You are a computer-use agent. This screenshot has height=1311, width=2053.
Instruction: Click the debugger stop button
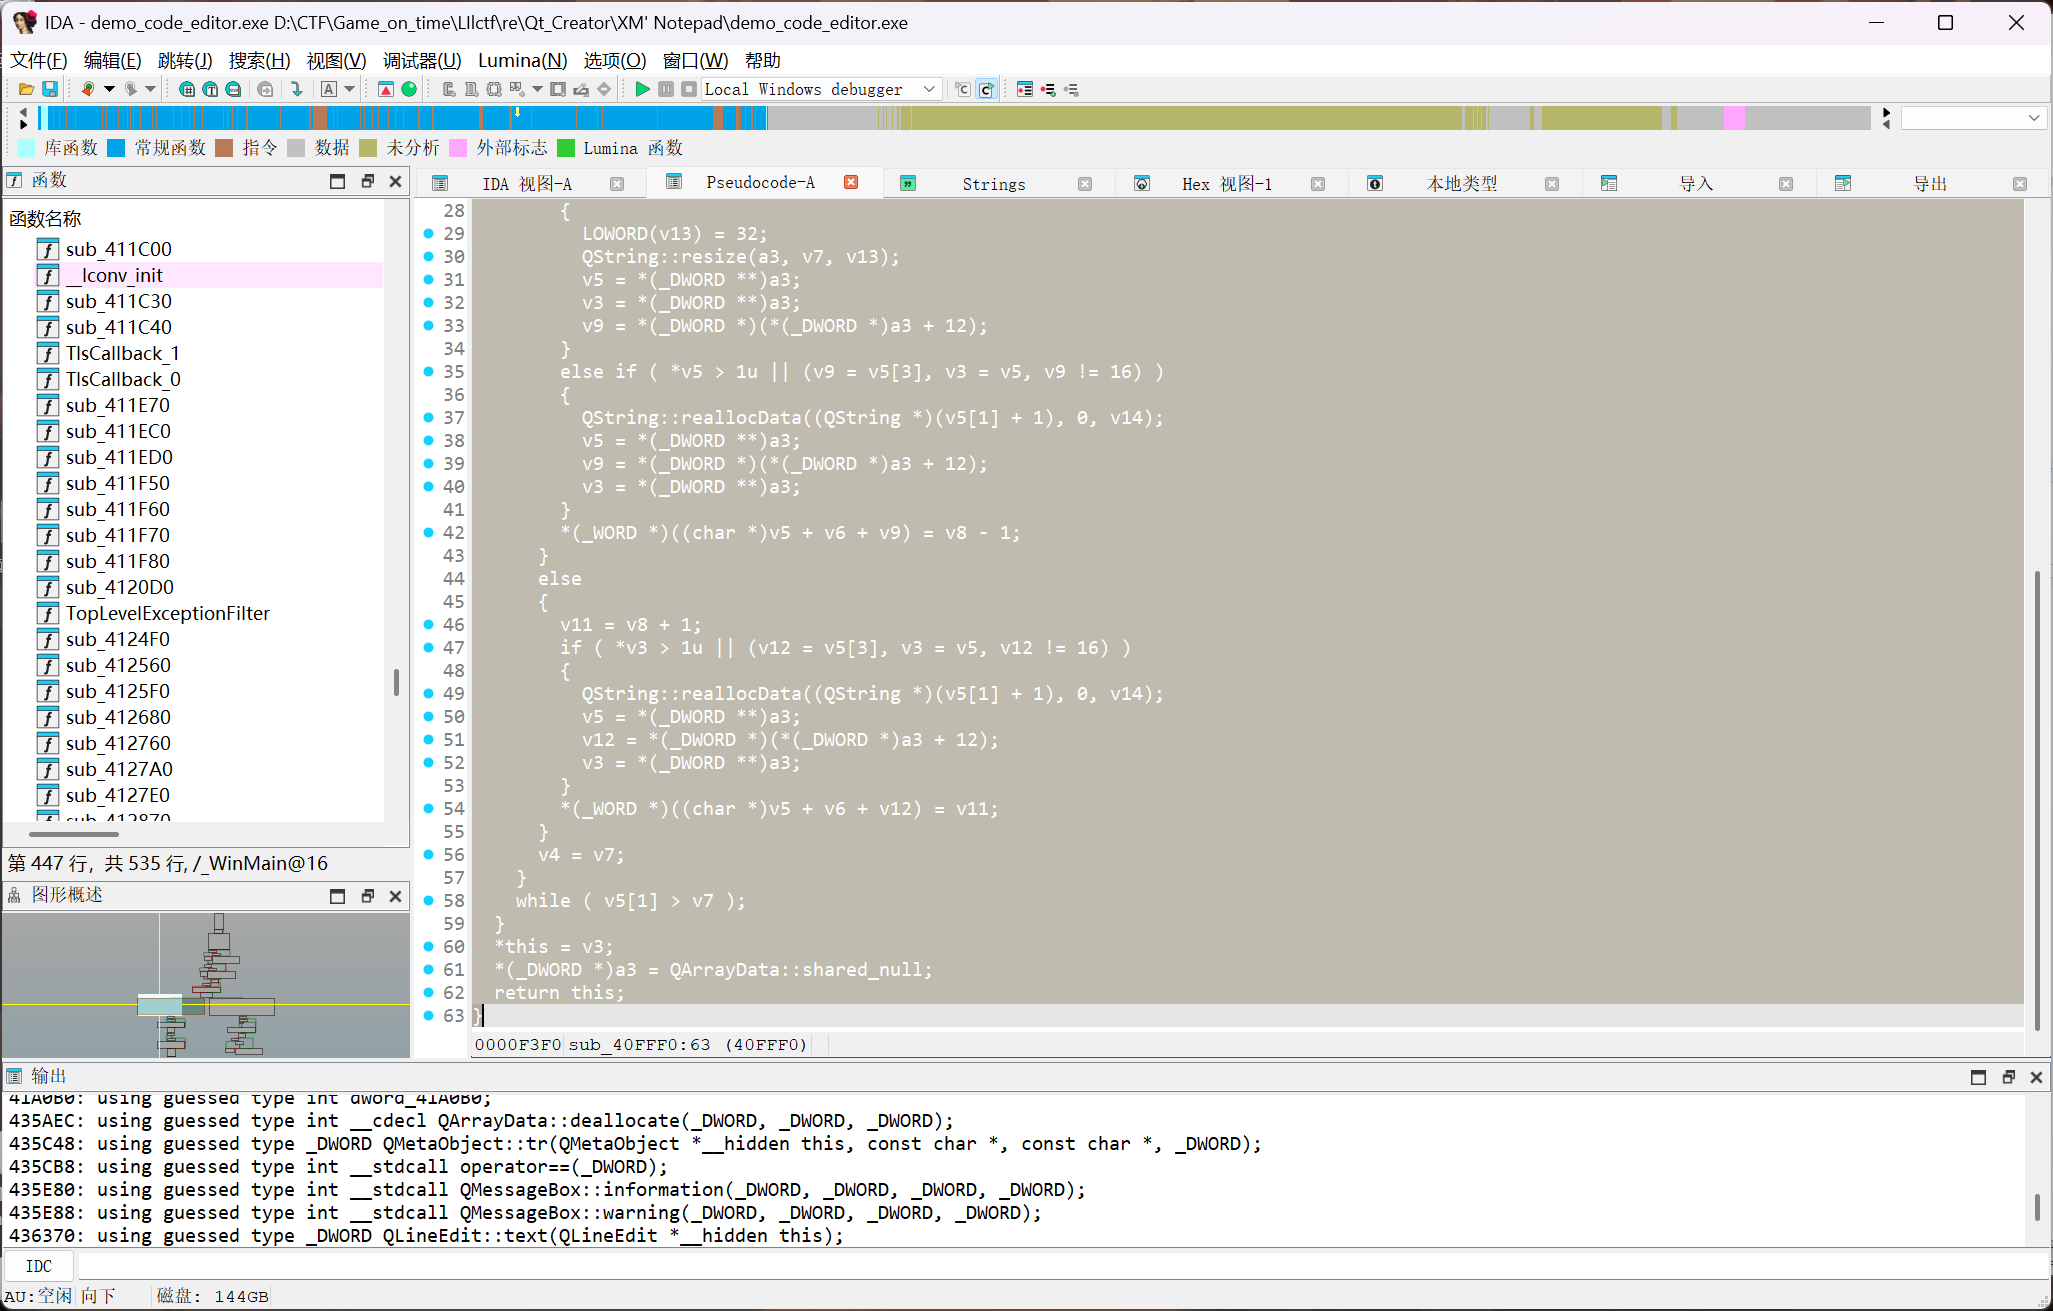pos(689,89)
